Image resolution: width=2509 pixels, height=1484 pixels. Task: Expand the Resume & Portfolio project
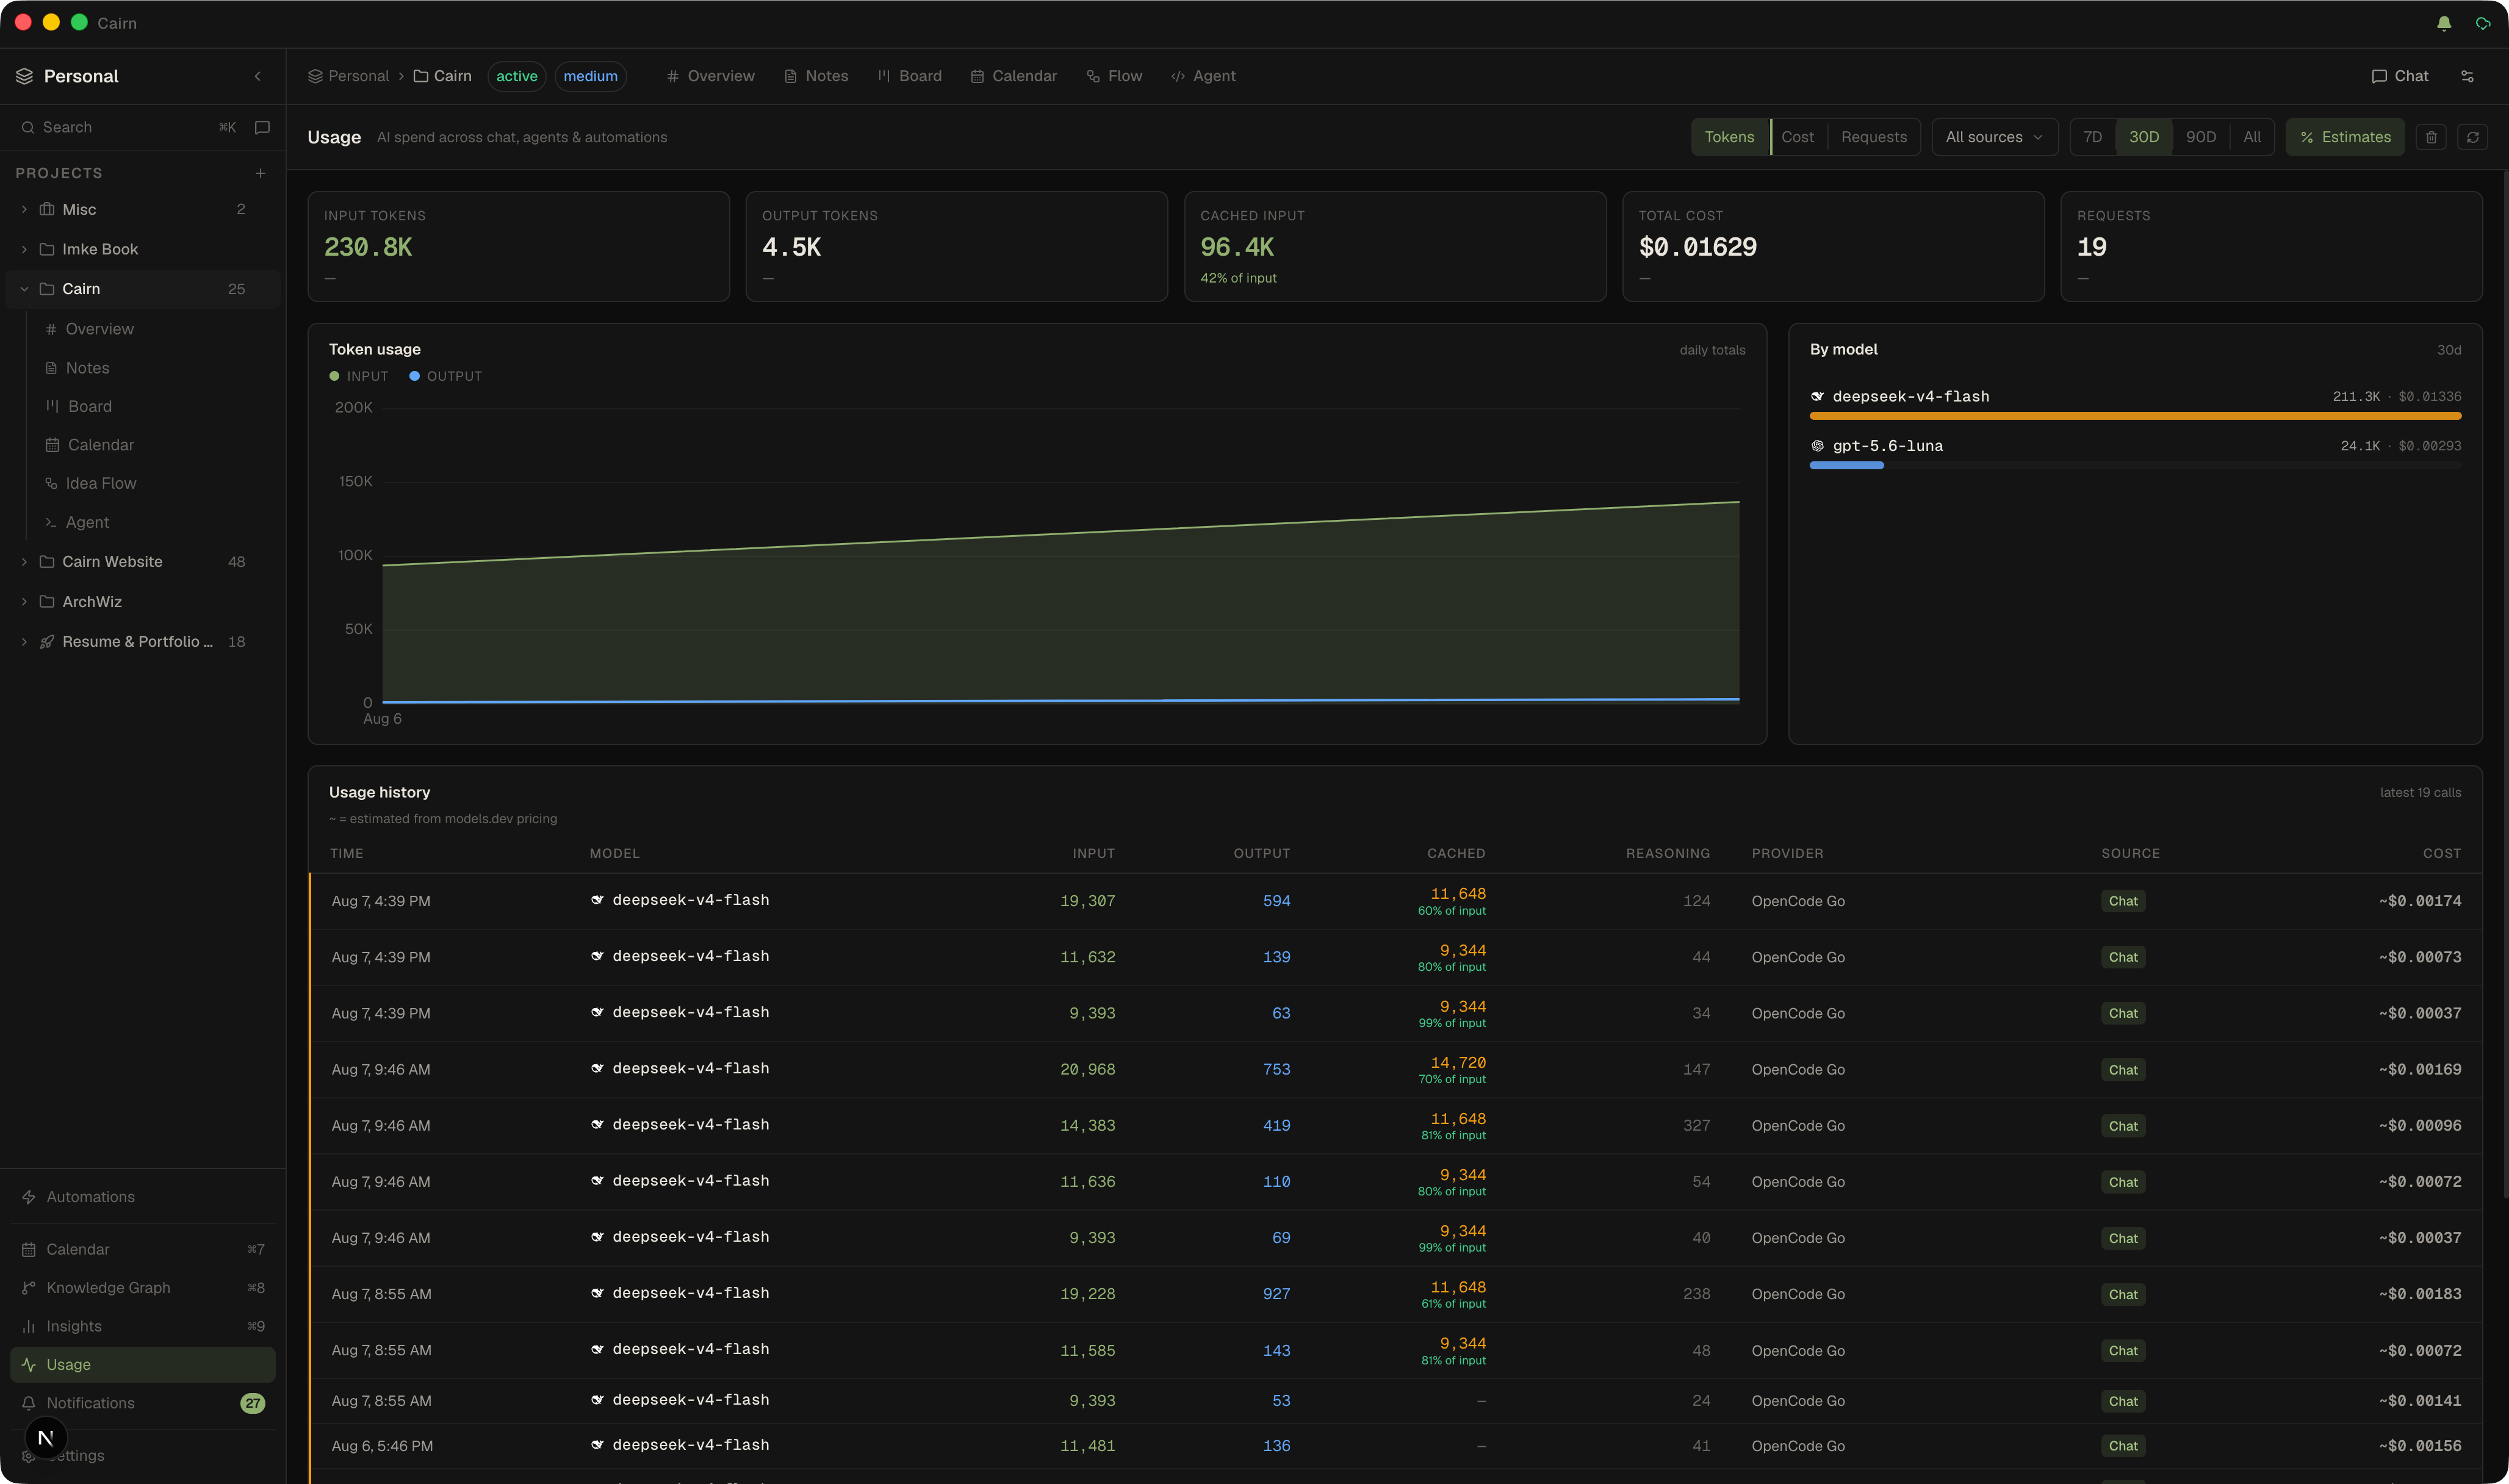[x=24, y=642]
